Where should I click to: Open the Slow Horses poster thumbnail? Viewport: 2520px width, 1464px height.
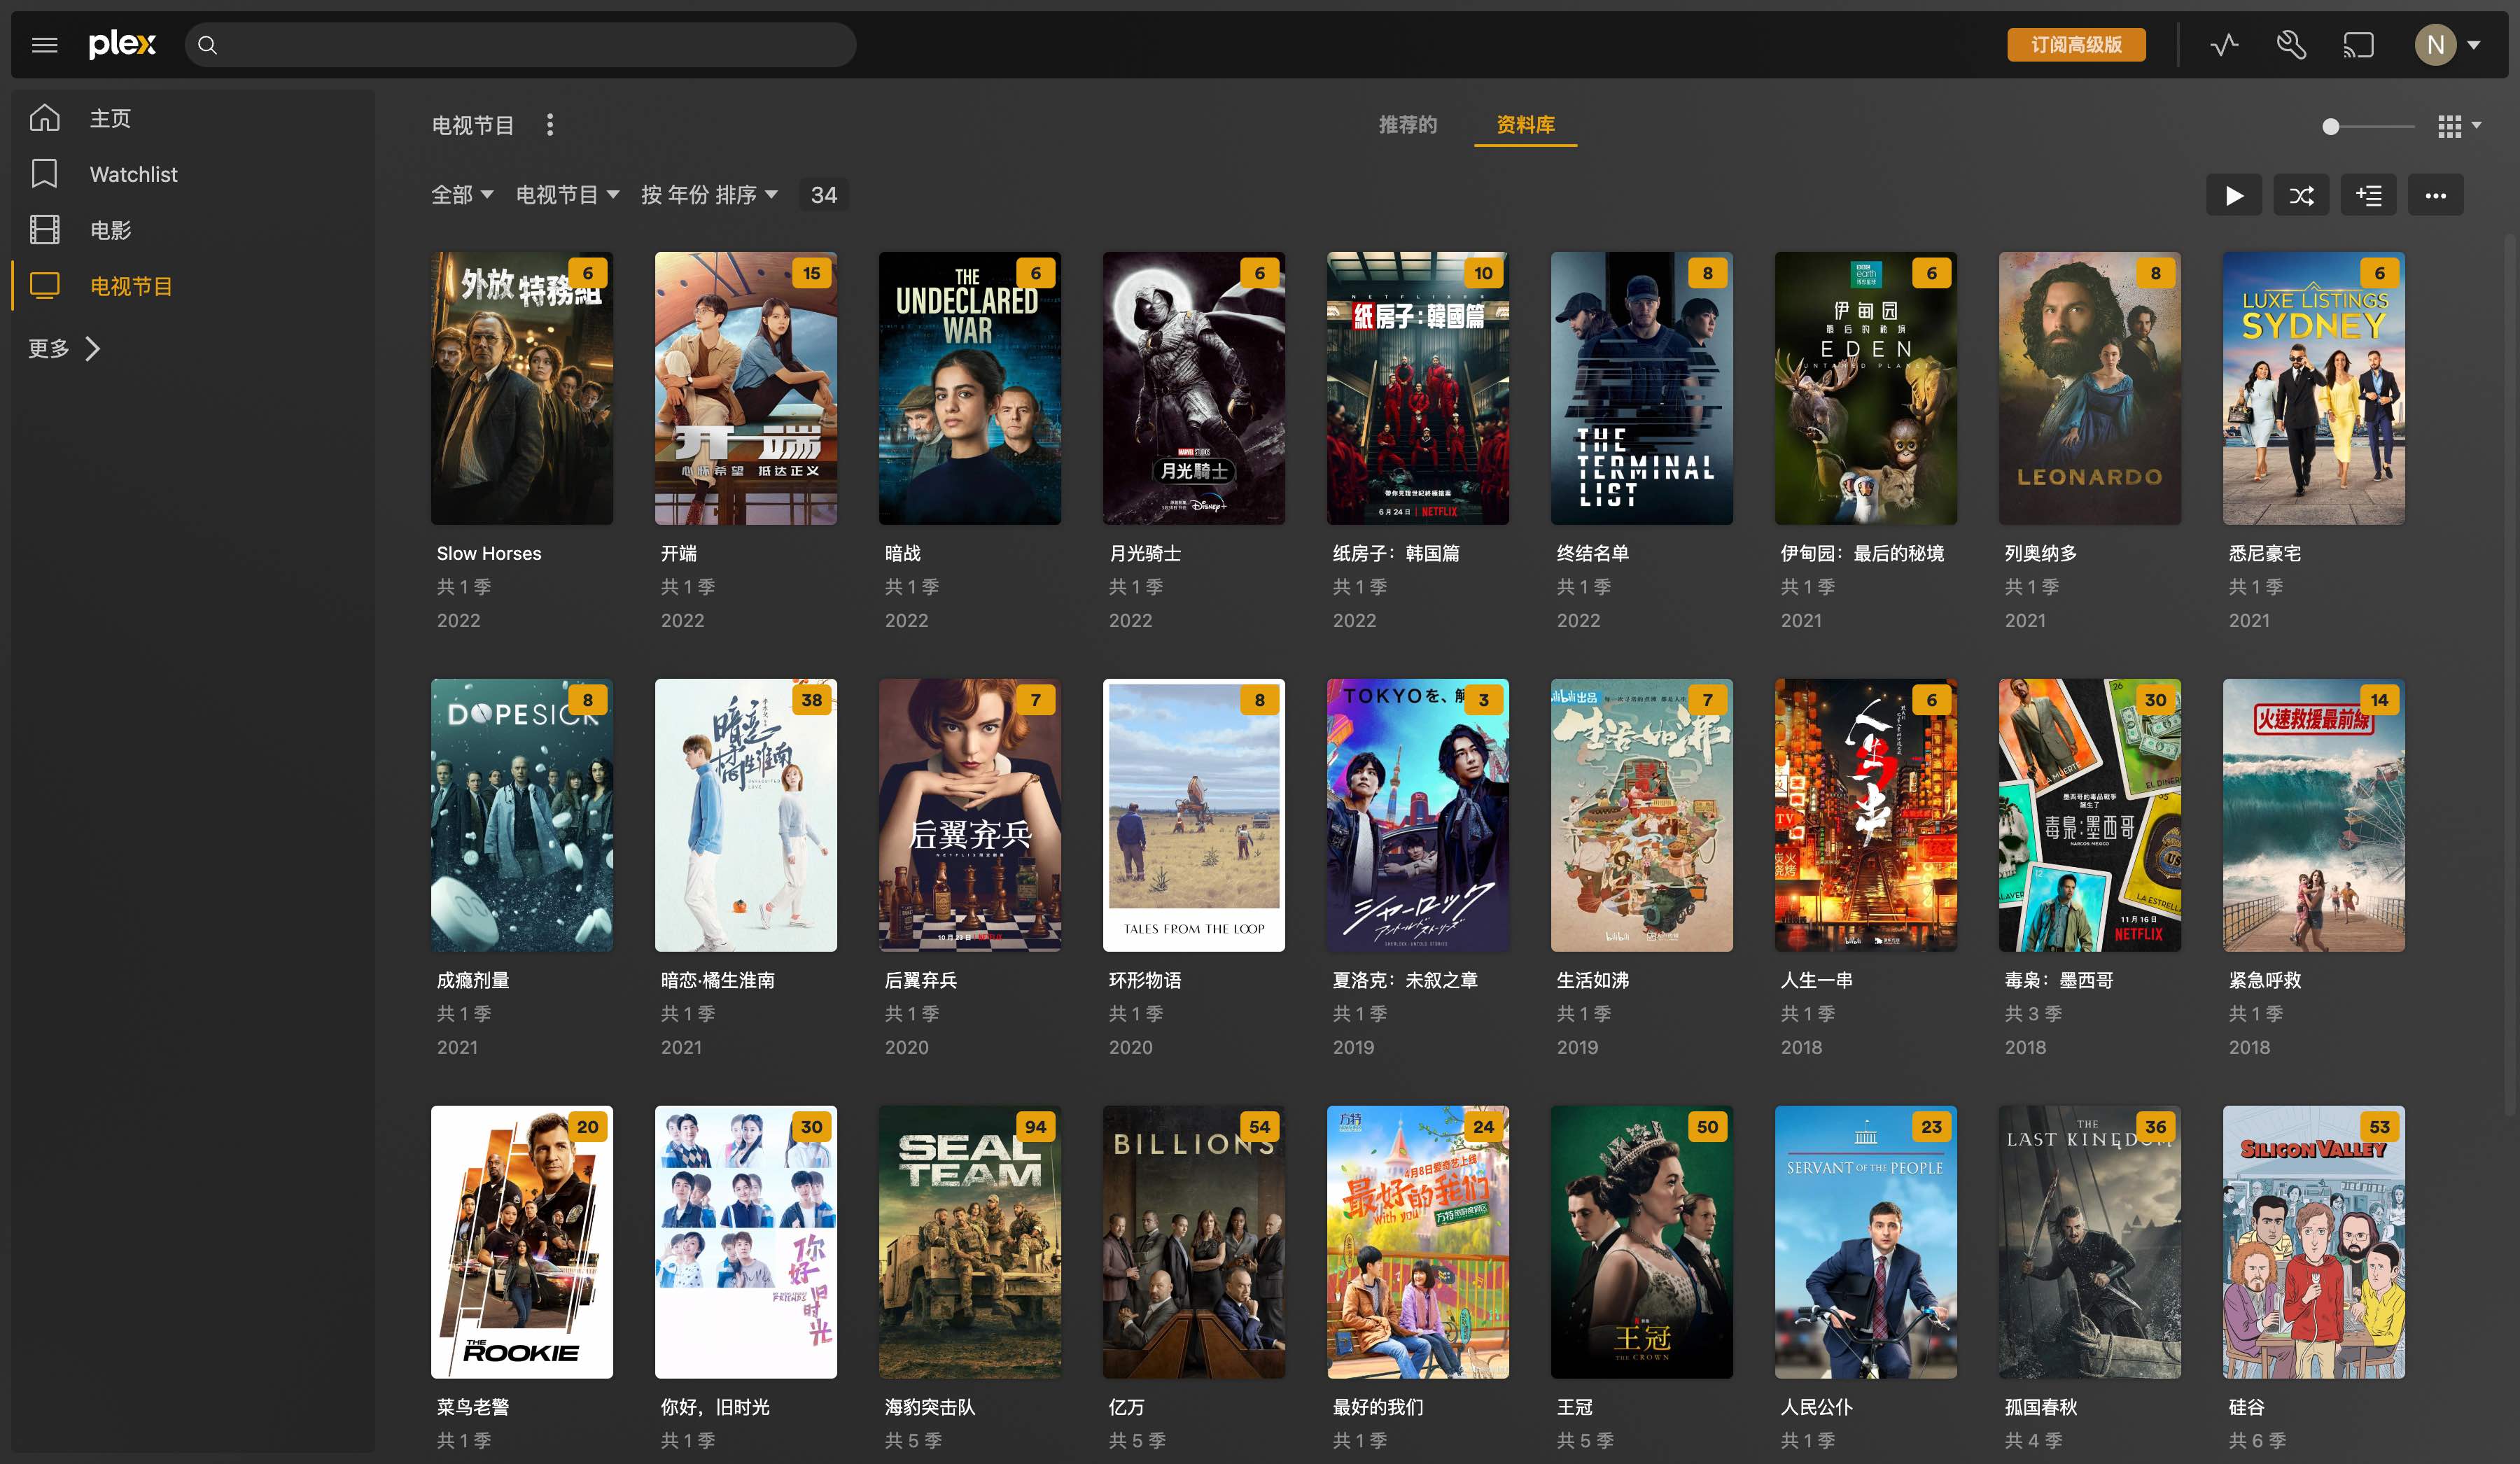[x=521, y=388]
